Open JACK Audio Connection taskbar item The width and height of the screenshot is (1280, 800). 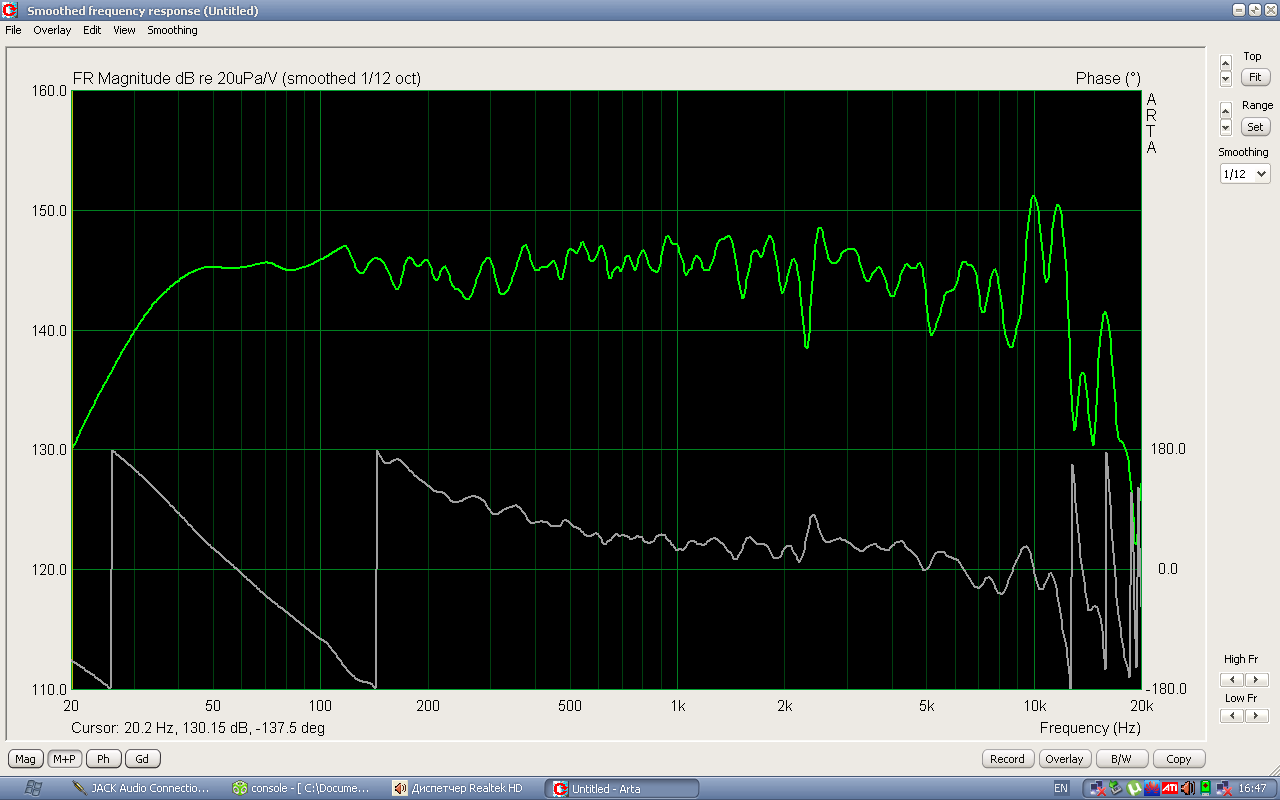click(x=142, y=788)
